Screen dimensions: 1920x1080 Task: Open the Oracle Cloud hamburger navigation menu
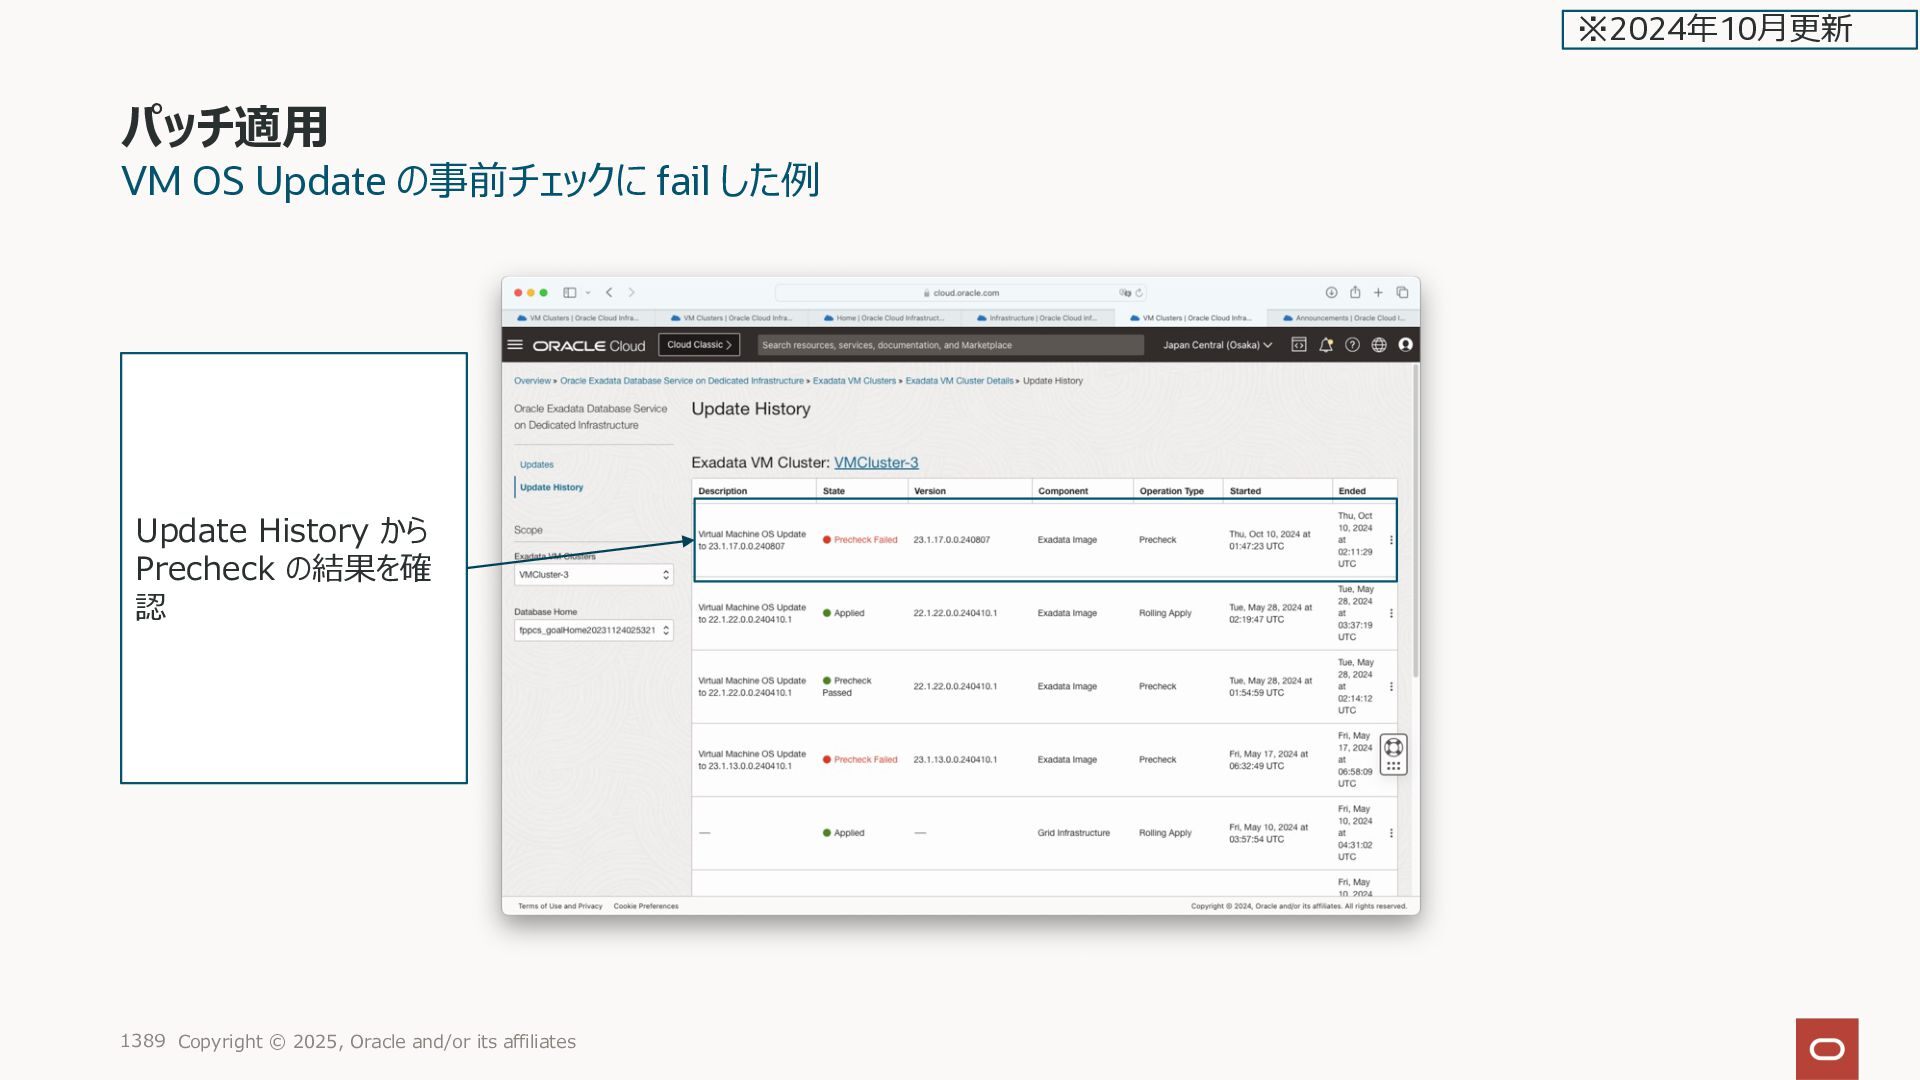[x=515, y=345]
